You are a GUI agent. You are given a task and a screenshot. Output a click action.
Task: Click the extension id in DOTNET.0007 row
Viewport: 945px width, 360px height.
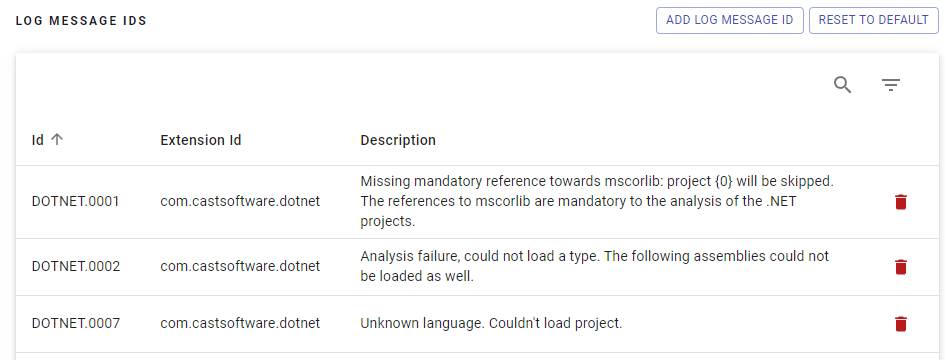click(x=240, y=323)
